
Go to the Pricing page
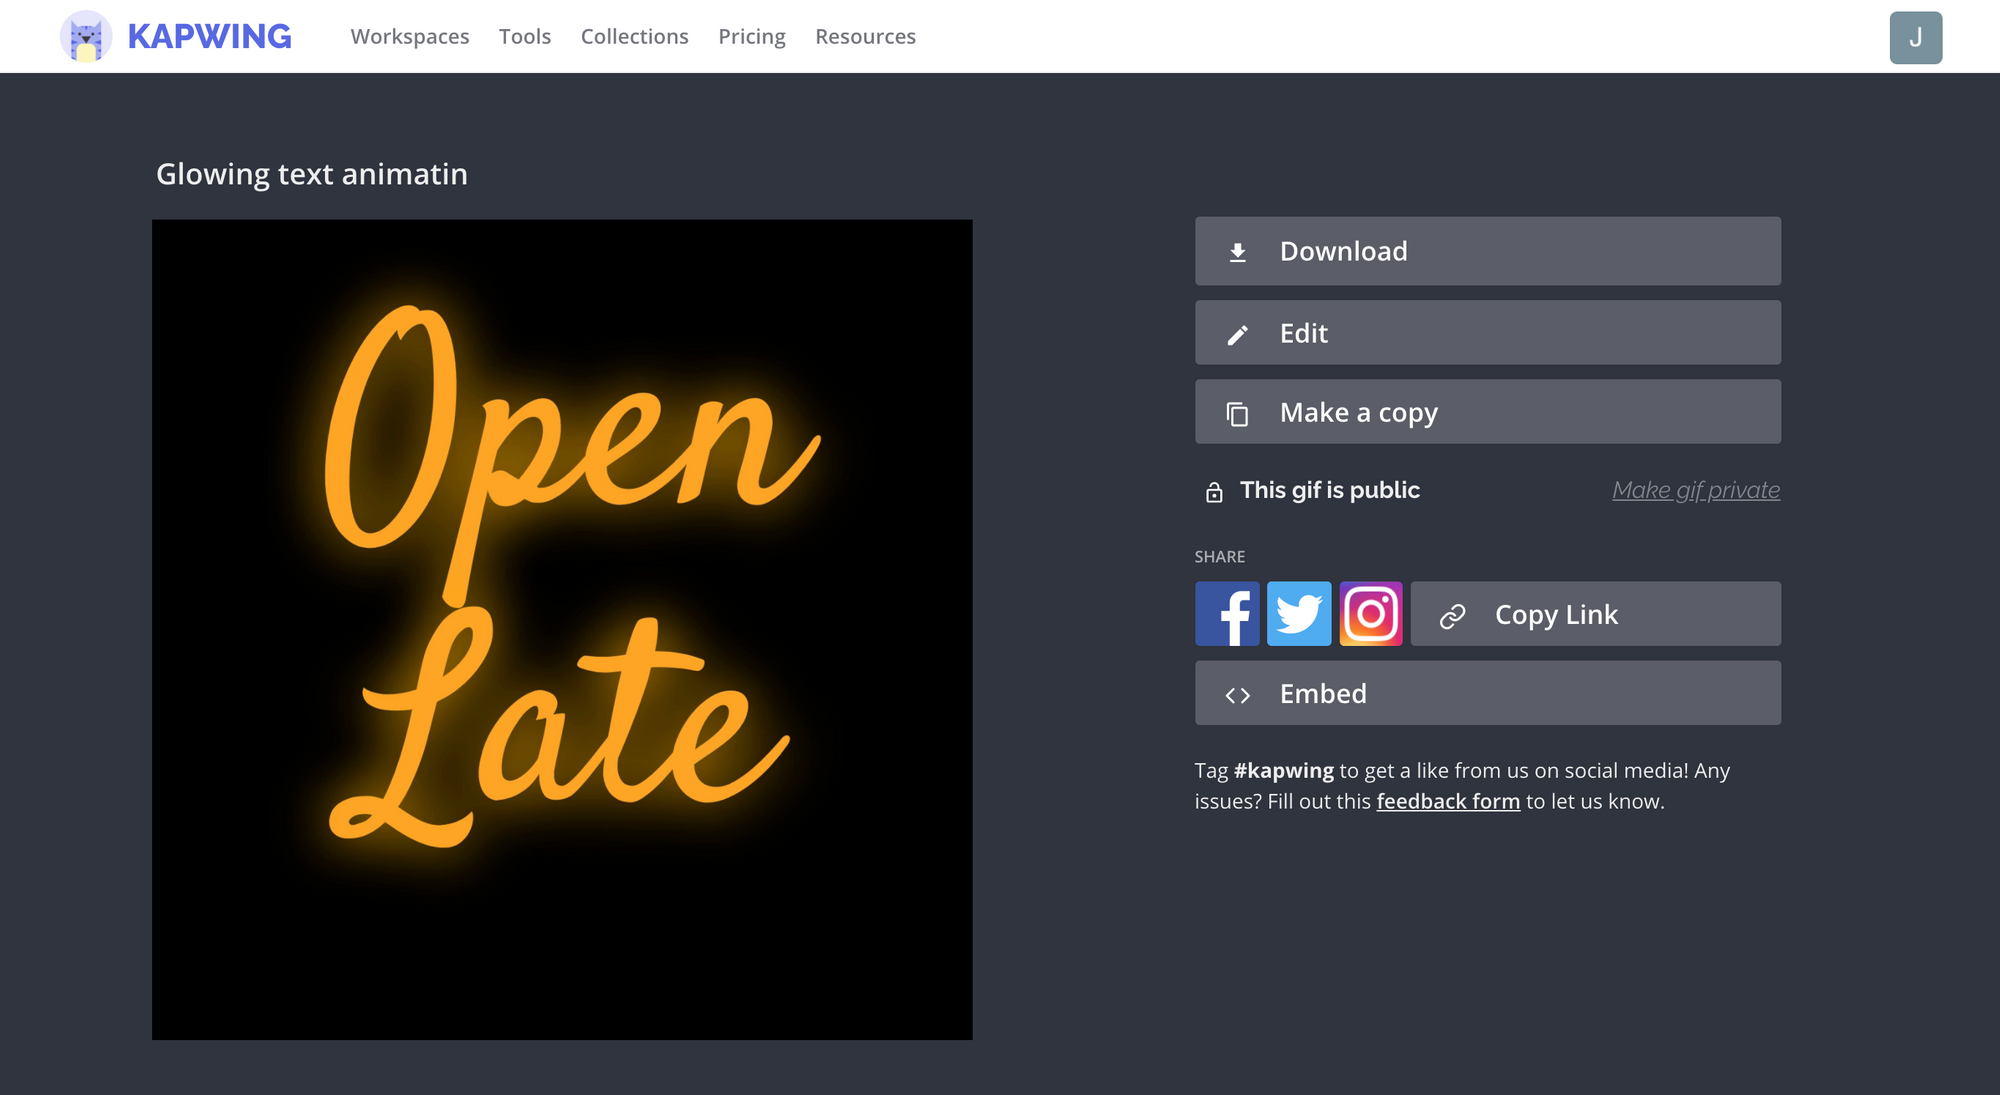point(752,37)
